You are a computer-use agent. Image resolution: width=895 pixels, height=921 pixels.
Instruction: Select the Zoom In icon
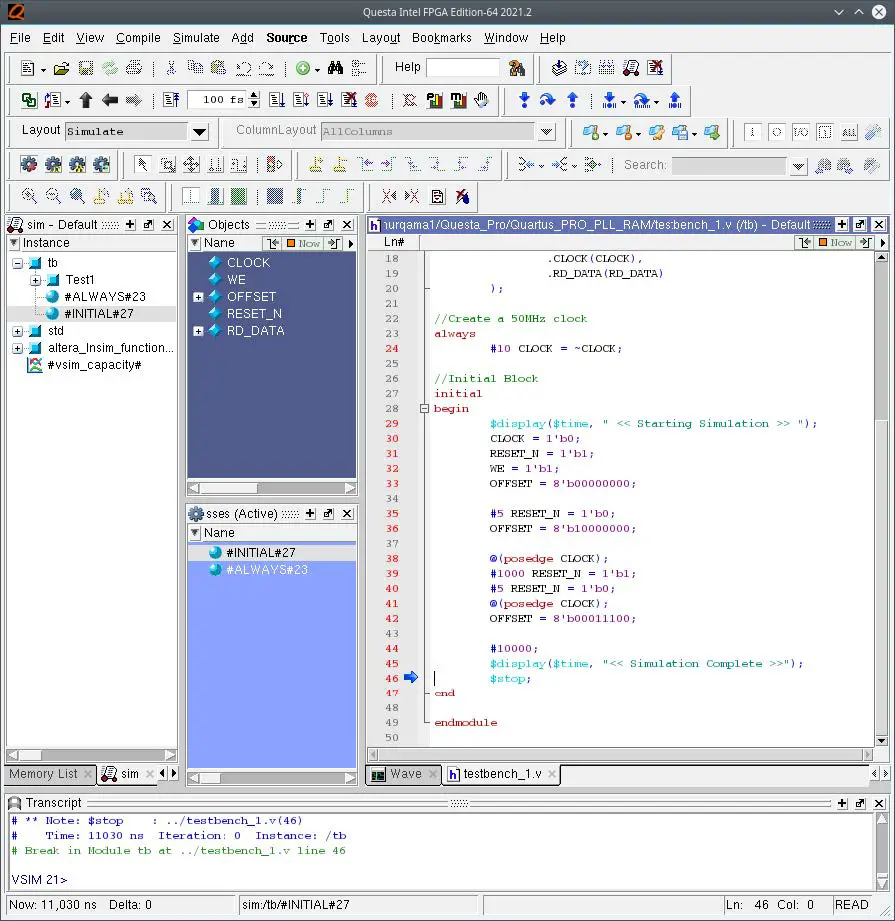pos(28,196)
